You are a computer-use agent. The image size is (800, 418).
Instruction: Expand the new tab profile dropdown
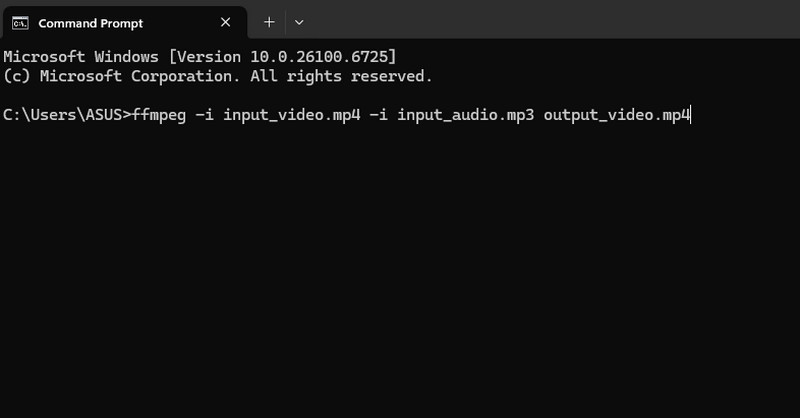point(299,22)
